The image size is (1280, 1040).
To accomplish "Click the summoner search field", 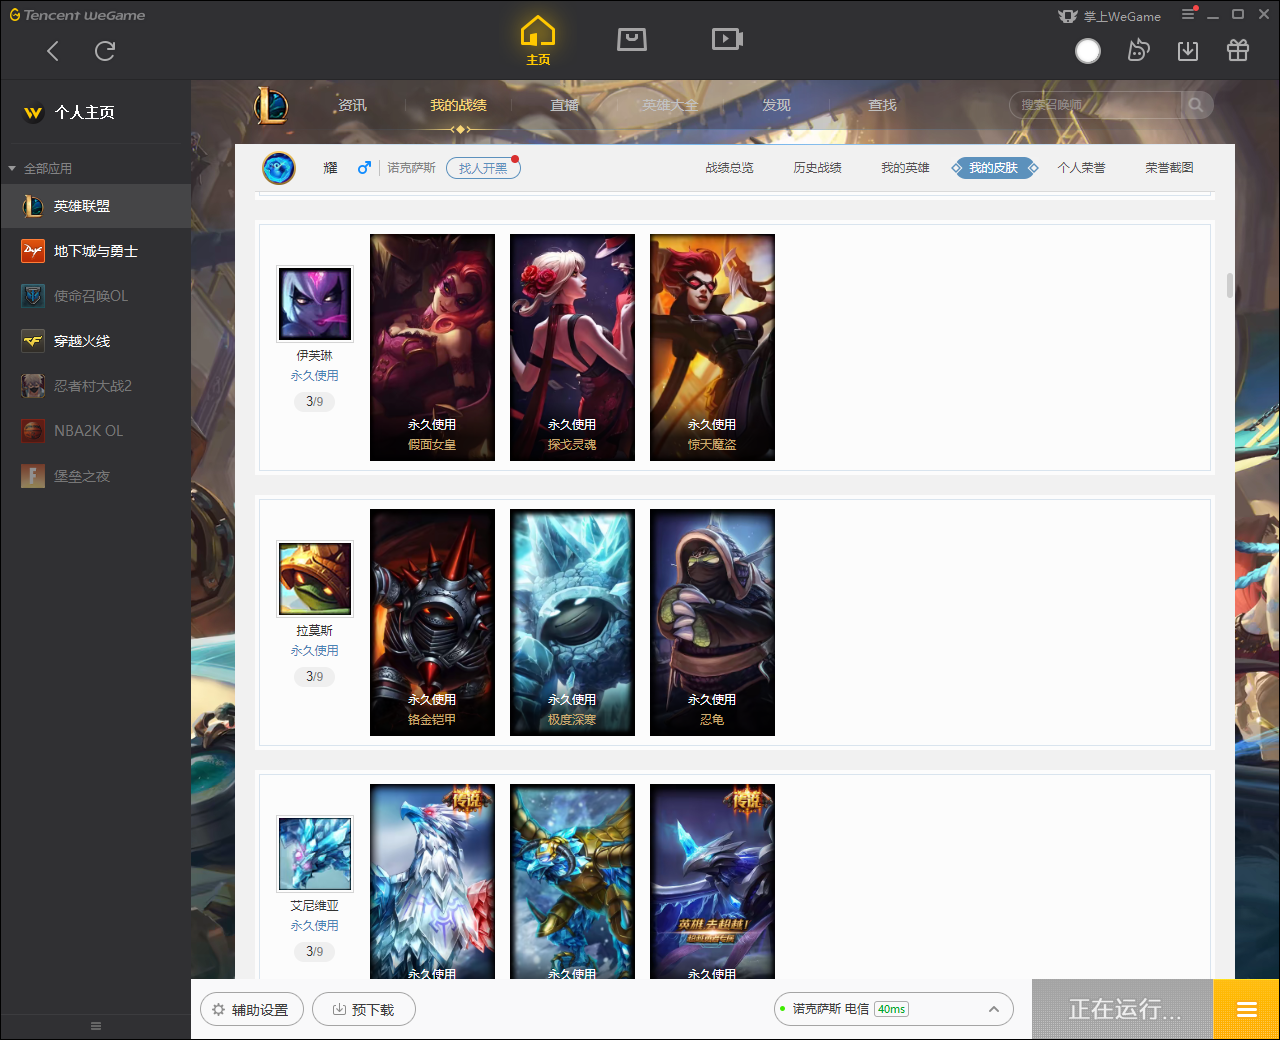I will (1096, 105).
